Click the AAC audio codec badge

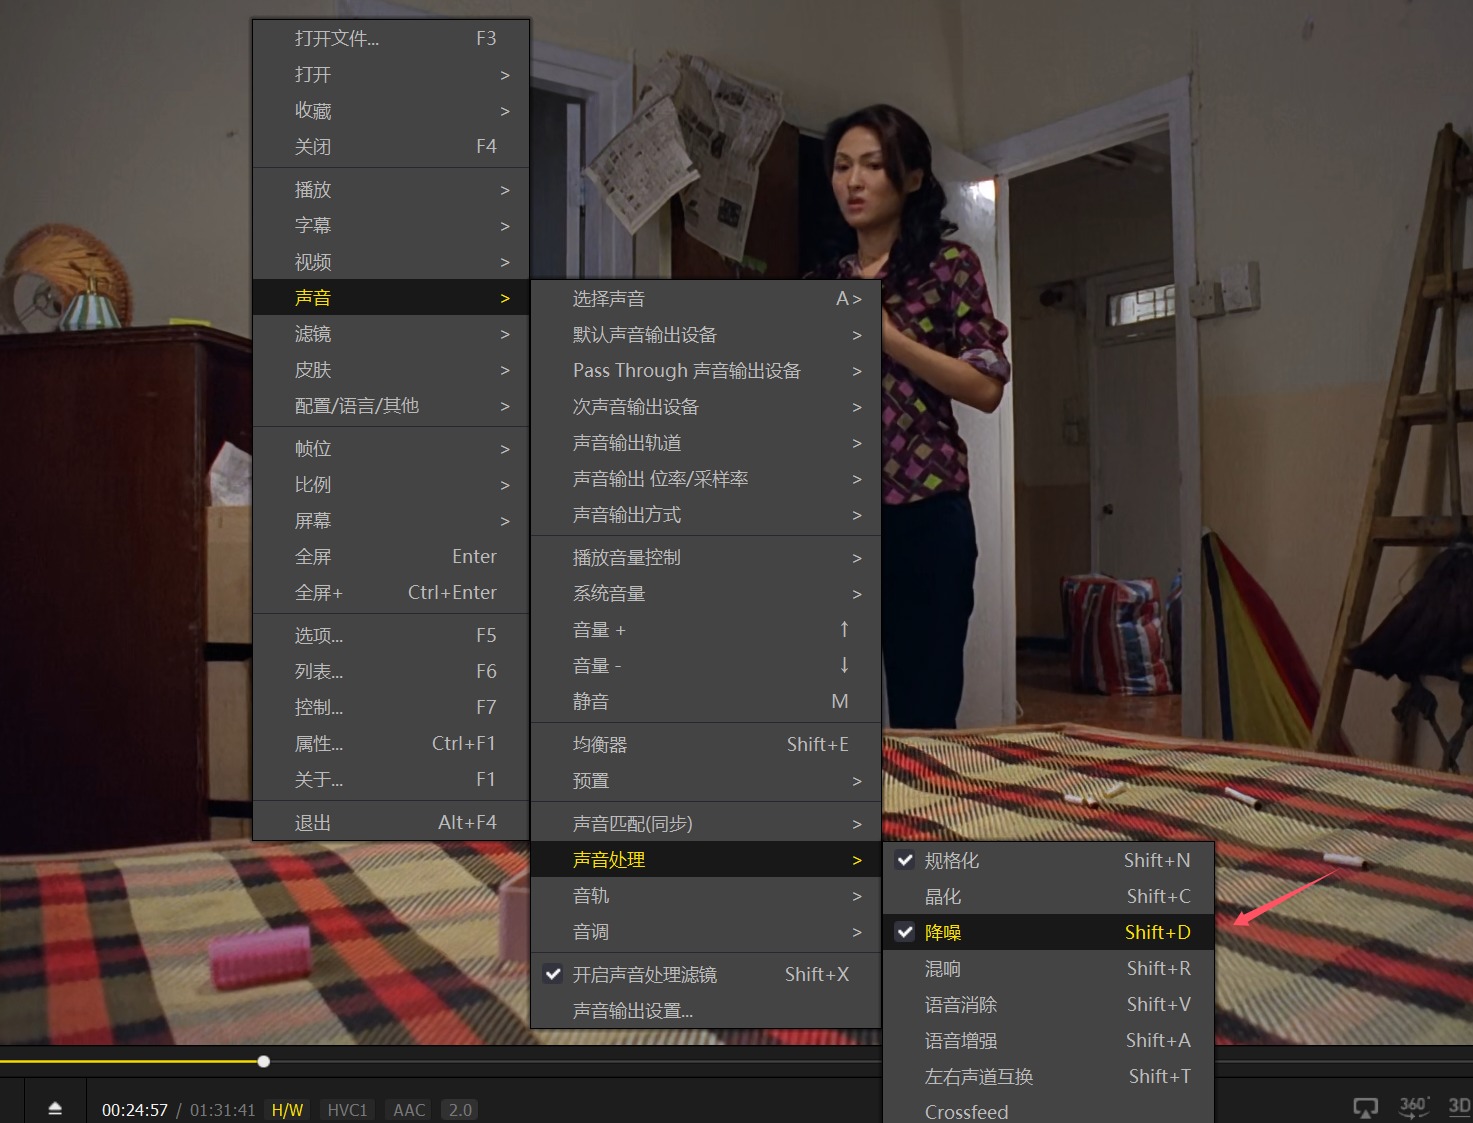(409, 1110)
